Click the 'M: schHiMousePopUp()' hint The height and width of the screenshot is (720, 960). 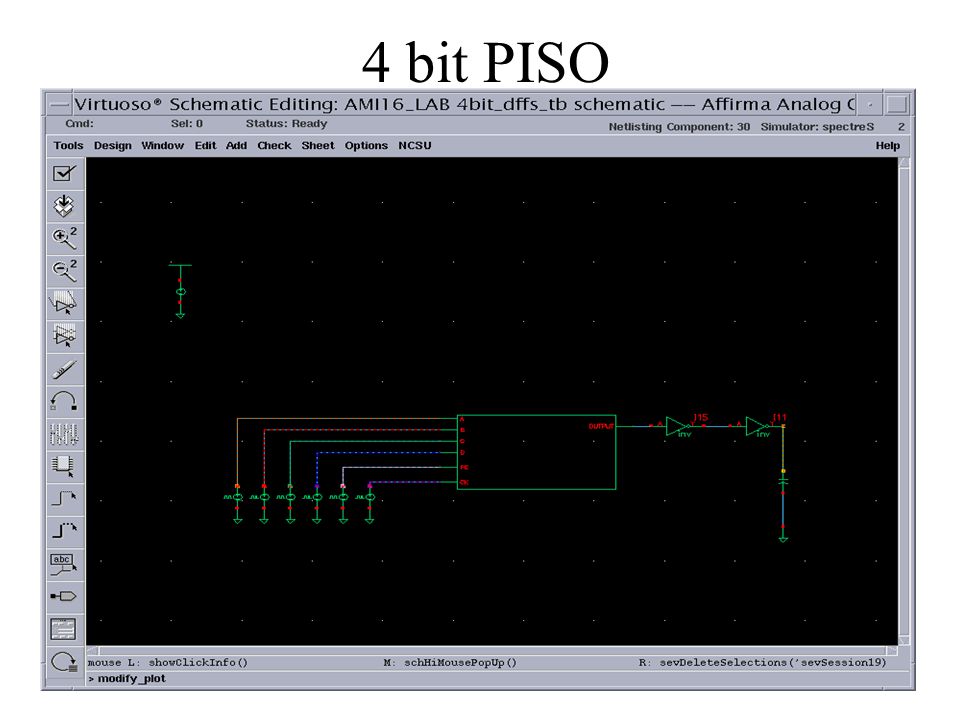(x=450, y=662)
